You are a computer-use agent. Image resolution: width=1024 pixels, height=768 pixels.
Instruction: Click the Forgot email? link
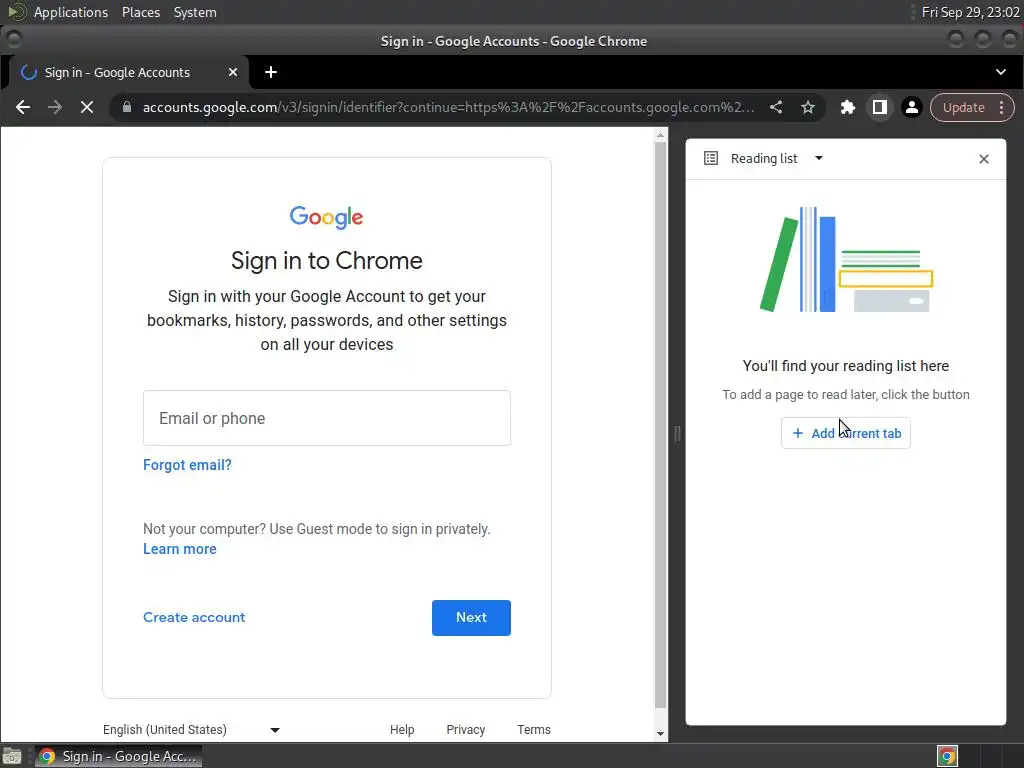pos(187,465)
